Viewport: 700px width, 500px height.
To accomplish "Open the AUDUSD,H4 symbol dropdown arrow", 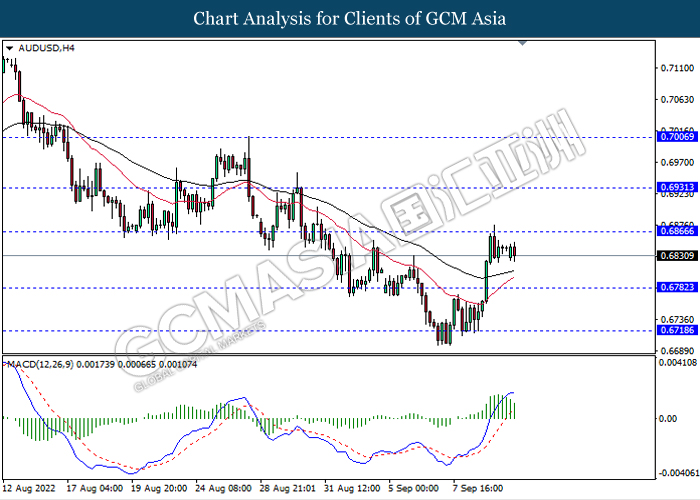I will [x=9, y=48].
